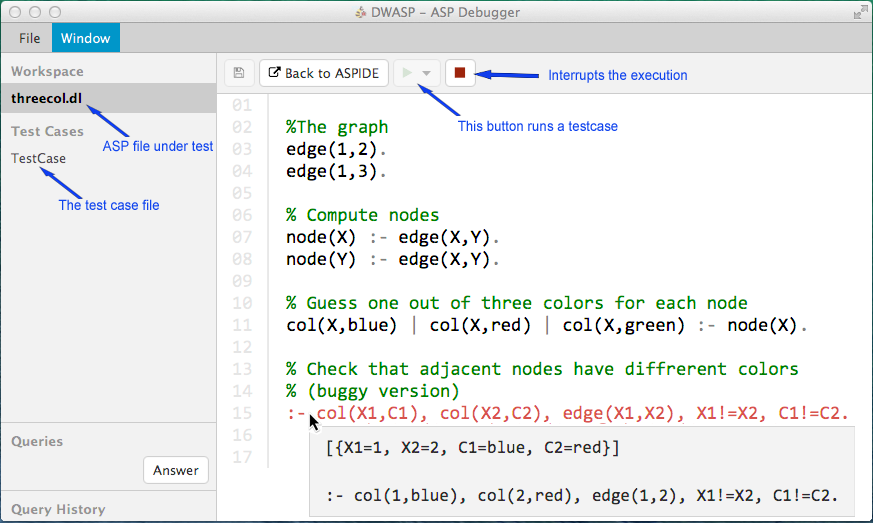Select TestCase under Test Cases
Screen dimensions: 873x523
(38, 158)
